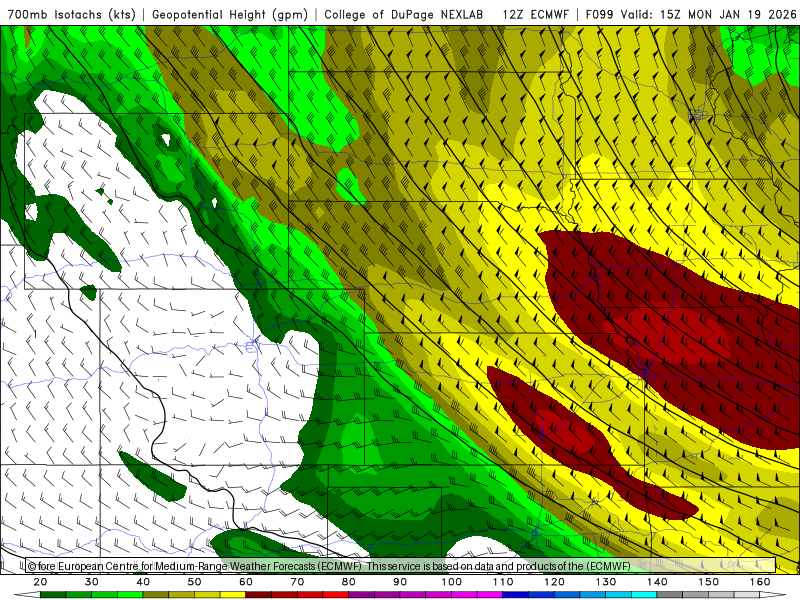Click the '140' colorbar label
This screenshot has width=800, height=600.
657,582
